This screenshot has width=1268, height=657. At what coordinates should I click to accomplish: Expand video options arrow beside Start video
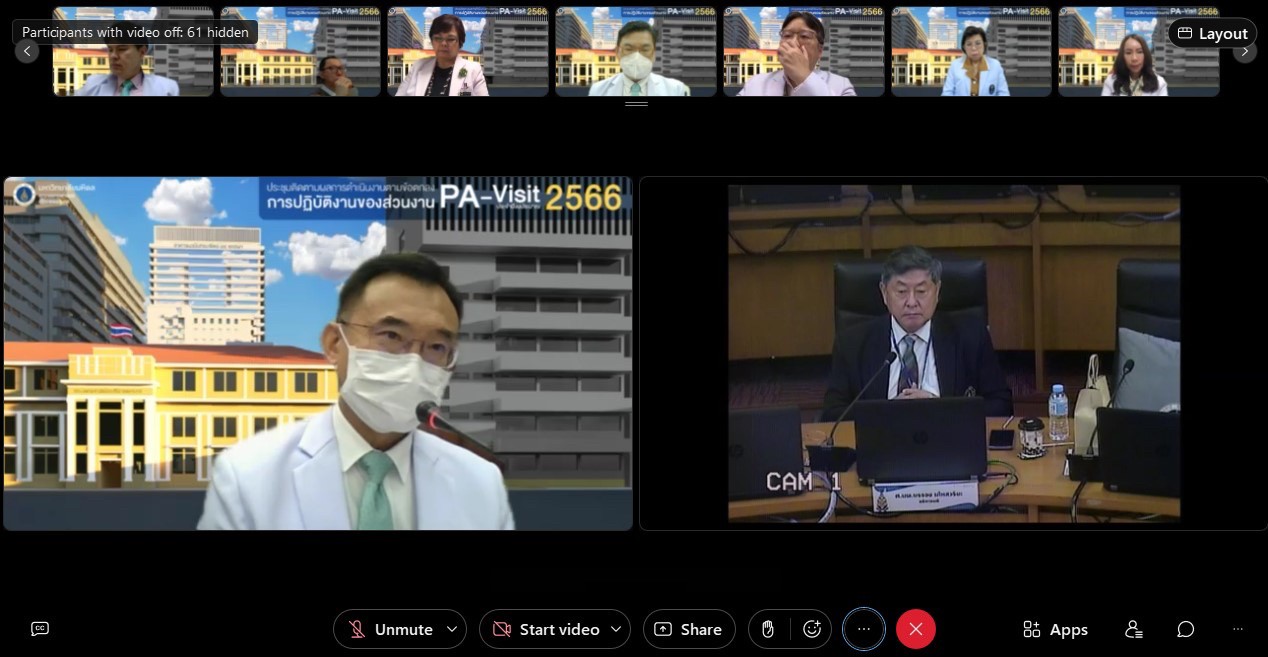tap(616, 629)
